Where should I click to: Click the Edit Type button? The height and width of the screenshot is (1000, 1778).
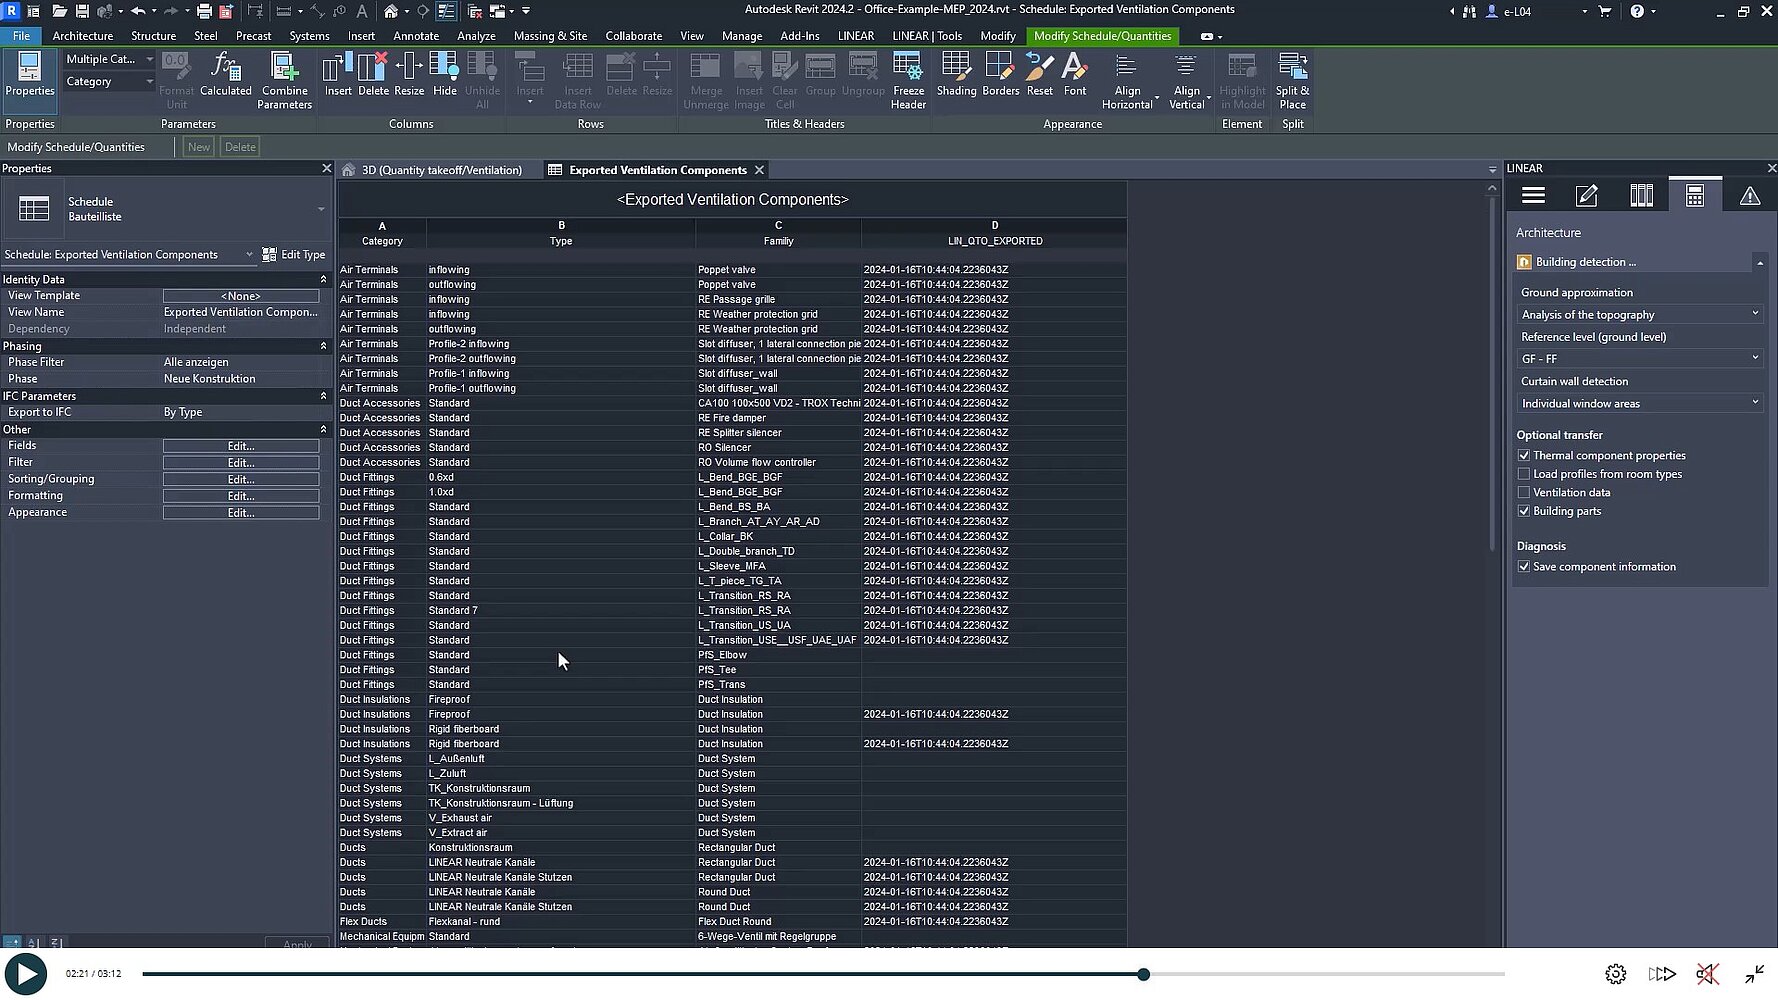[294, 255]
